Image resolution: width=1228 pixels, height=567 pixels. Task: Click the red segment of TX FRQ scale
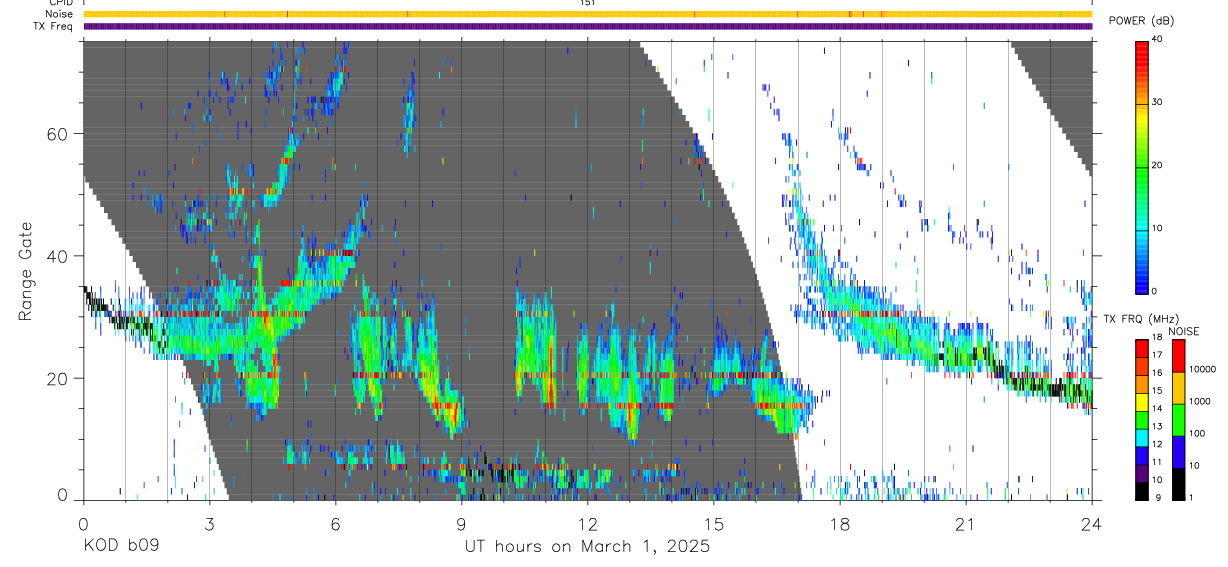pos(1140,349)
